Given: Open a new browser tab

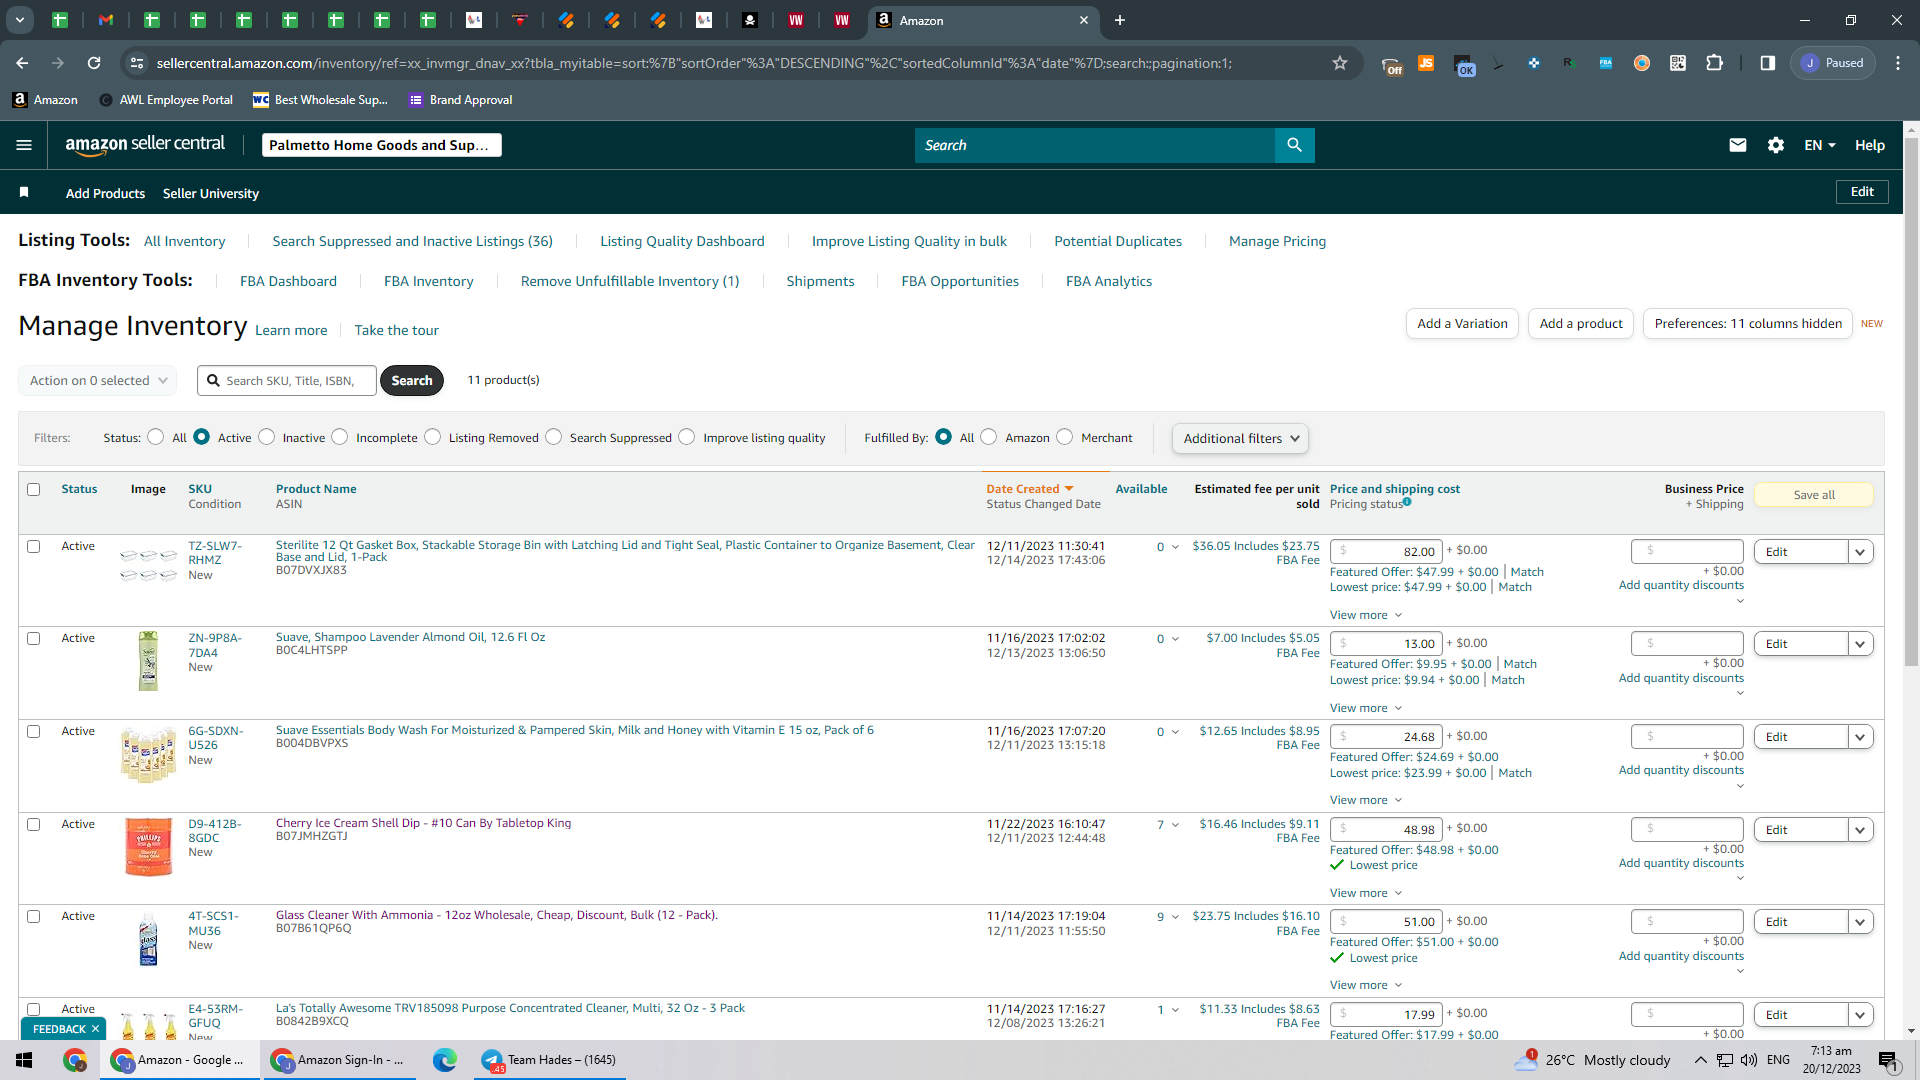Looking at the screenshot, I should click(x=1120, y=20).
